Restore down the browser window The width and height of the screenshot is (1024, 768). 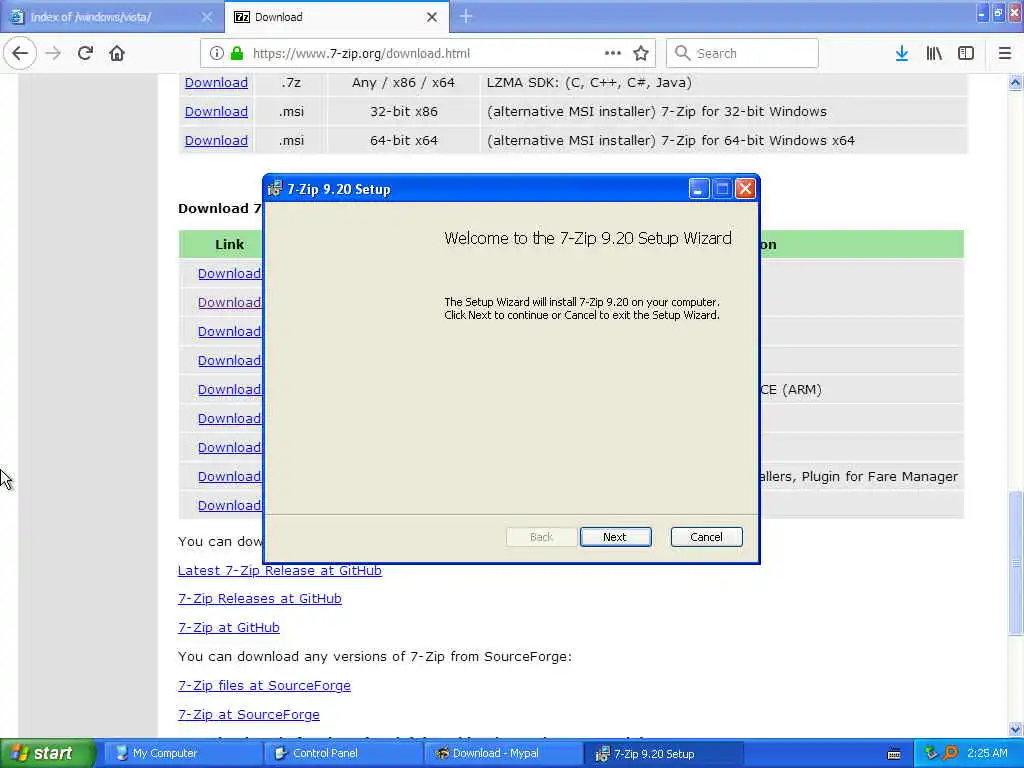click(x=998, y=13)
